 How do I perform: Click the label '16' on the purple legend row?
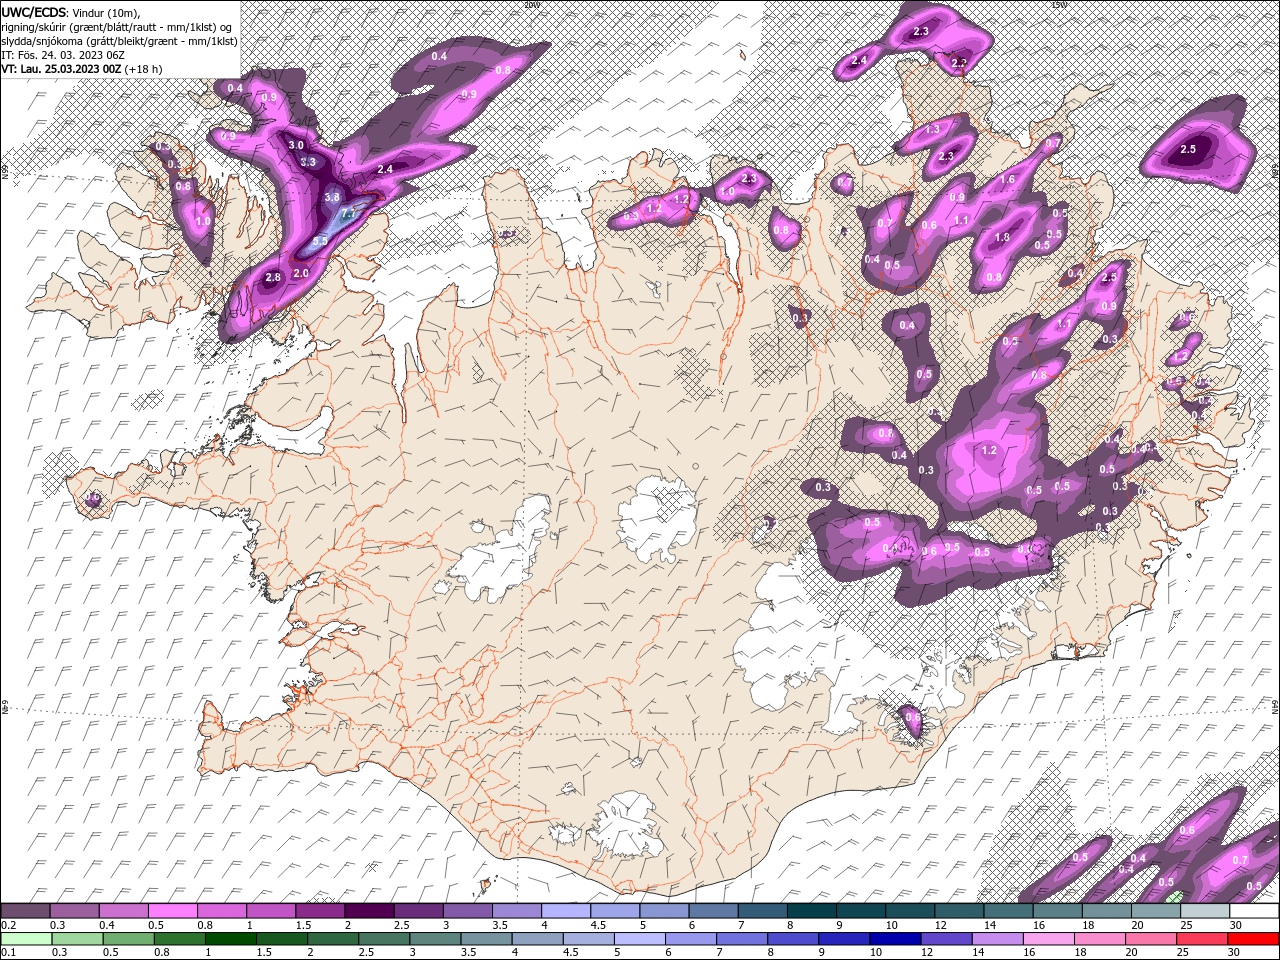tap(1037, 925)
